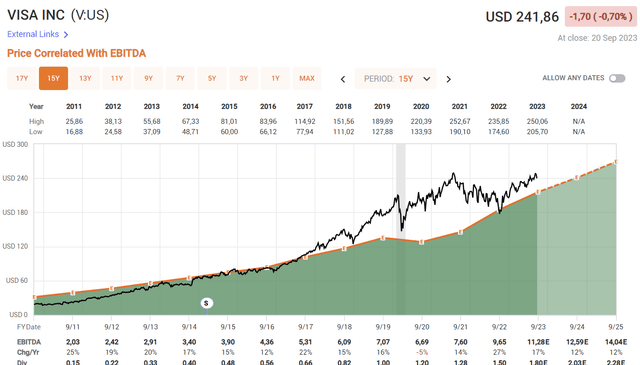Image resolution: width=640 pixels, height=365 pixels.
Task: Click the 2016 High value 83,96
Action: (268, 122)
